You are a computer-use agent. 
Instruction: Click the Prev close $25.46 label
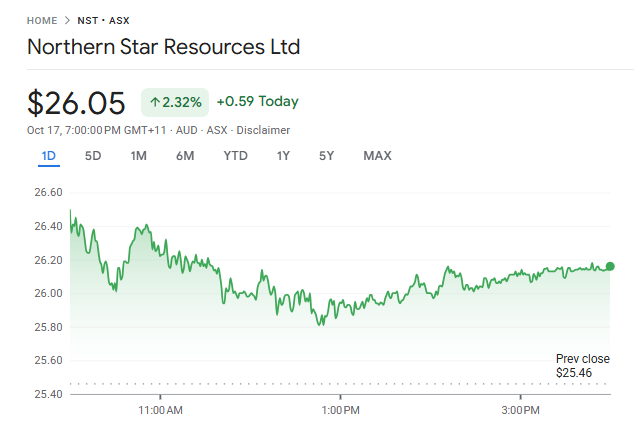[582, 365]
